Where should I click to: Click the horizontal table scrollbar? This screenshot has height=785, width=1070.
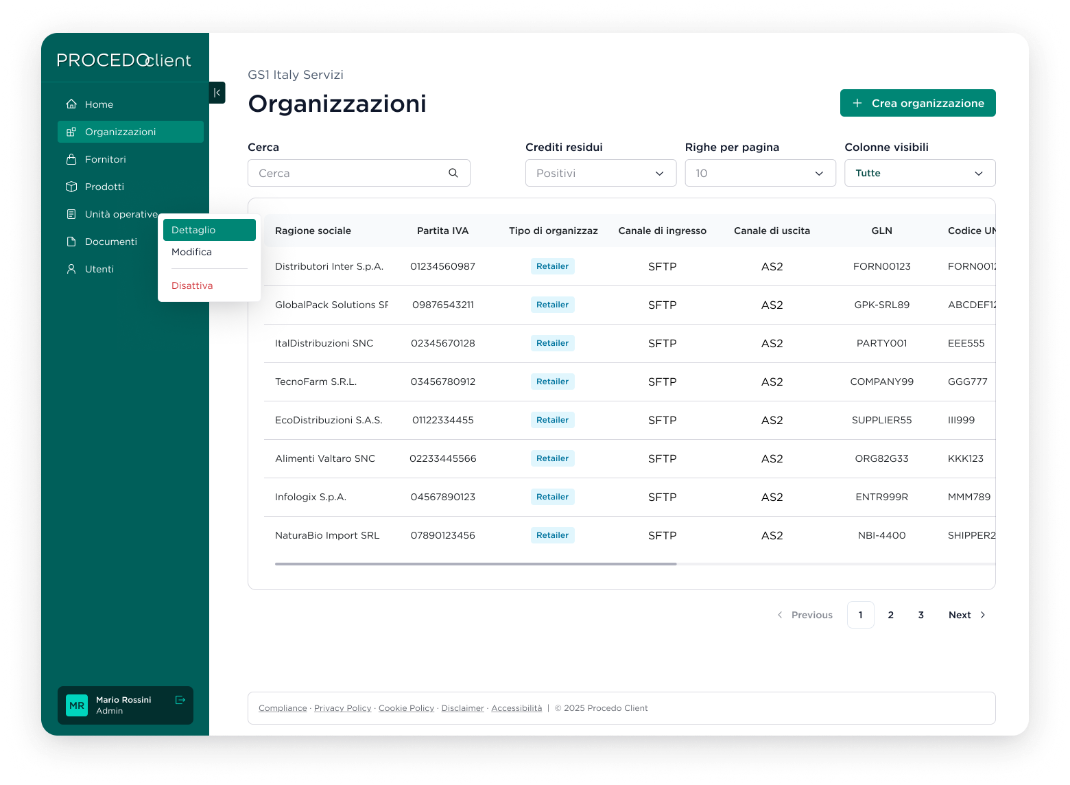click(476, 564)
